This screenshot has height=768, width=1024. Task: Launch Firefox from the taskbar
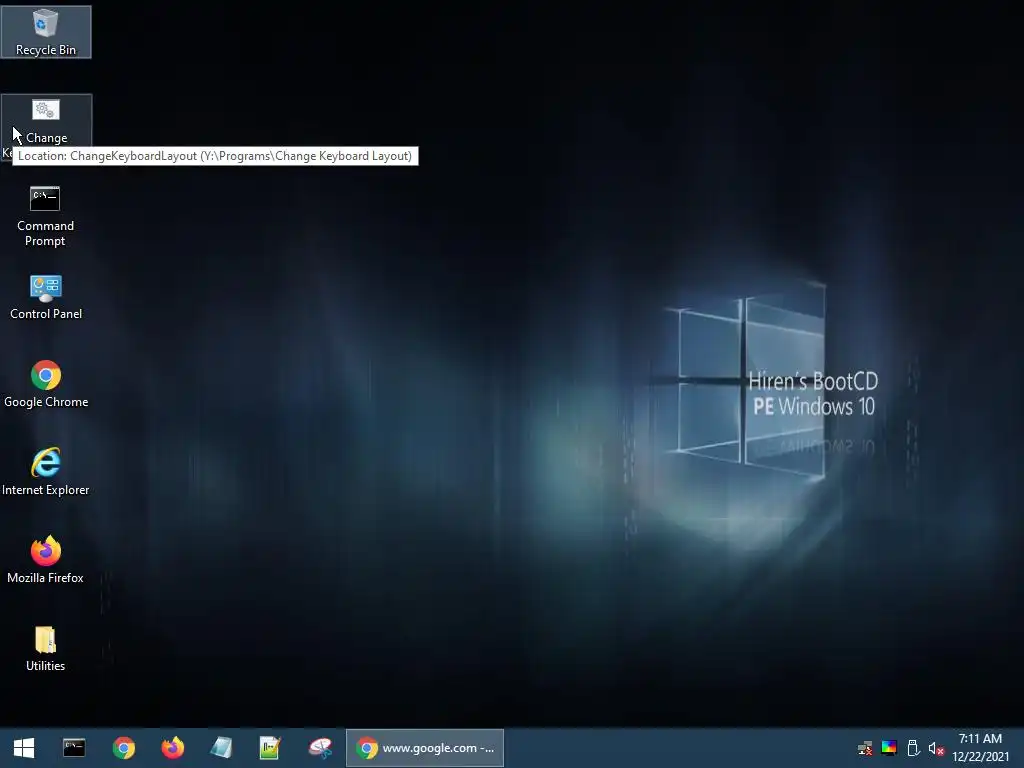(172, 748)
